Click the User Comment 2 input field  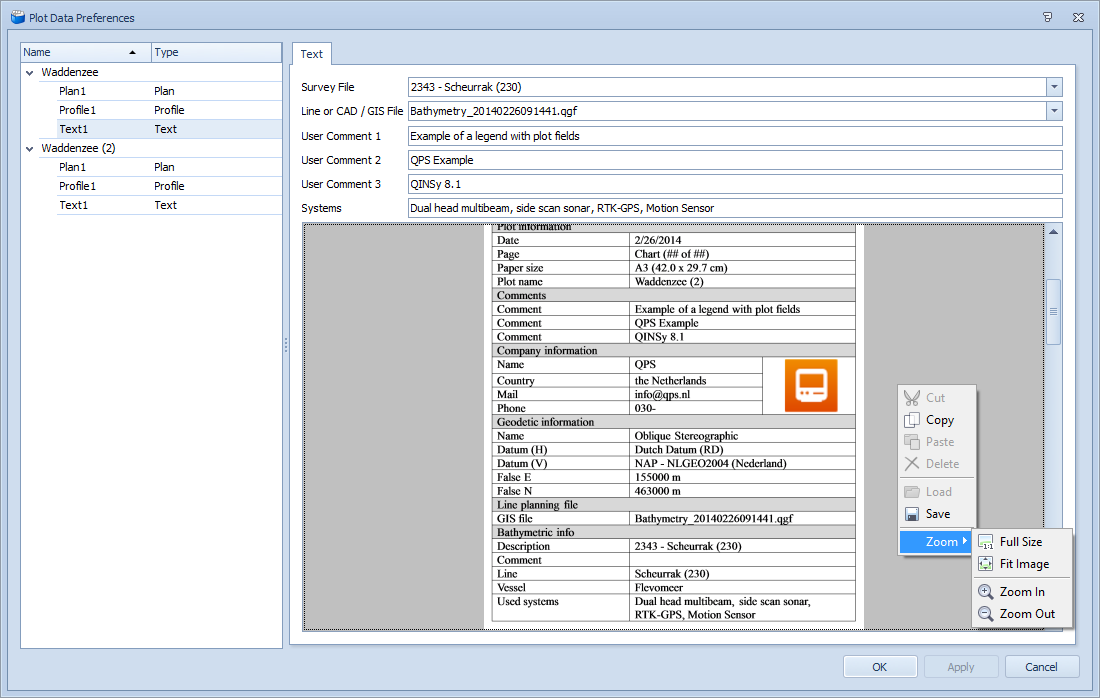[x=734, y=160]
